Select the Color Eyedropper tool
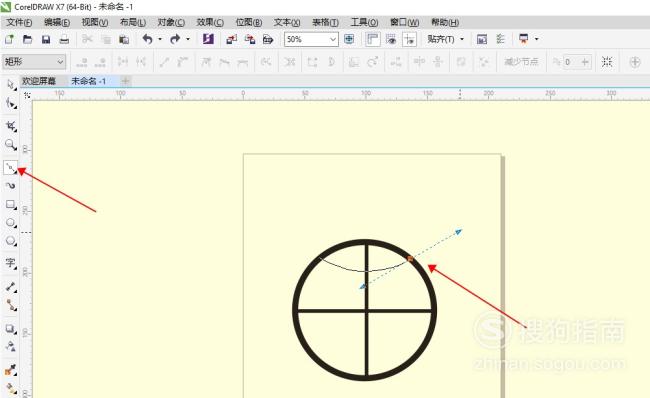 tap(11, 370)
